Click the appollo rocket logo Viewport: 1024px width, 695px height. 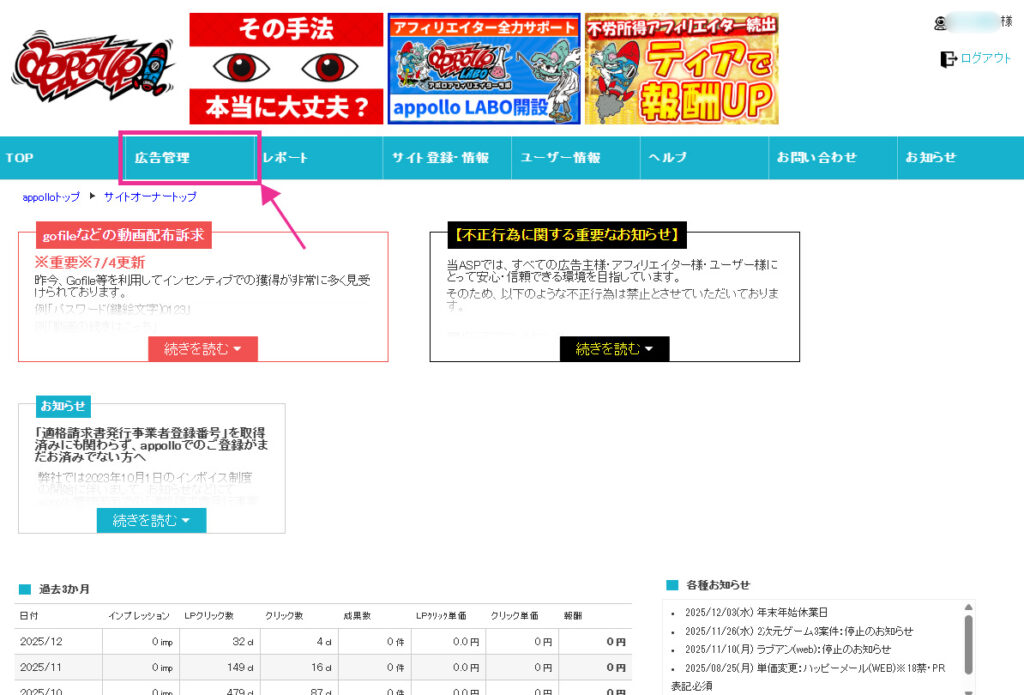point(93,69)
